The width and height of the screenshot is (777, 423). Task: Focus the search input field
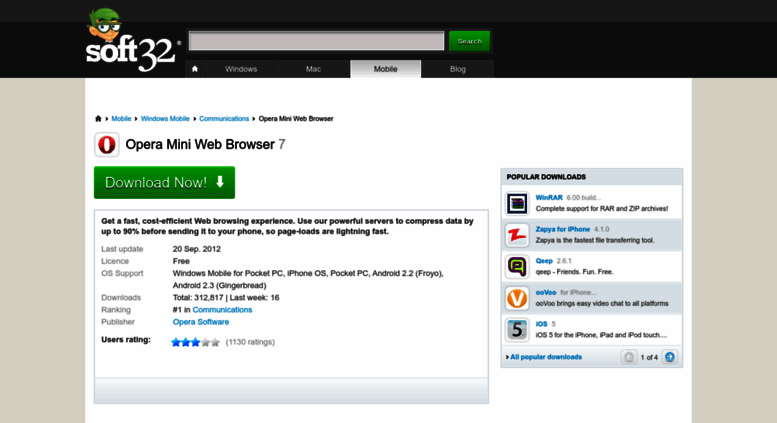[317, 41]
